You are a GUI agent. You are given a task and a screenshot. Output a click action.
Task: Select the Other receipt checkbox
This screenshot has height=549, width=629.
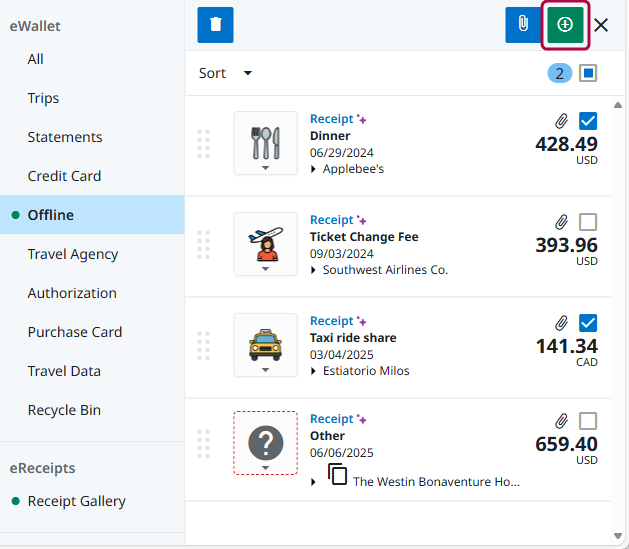588,421
